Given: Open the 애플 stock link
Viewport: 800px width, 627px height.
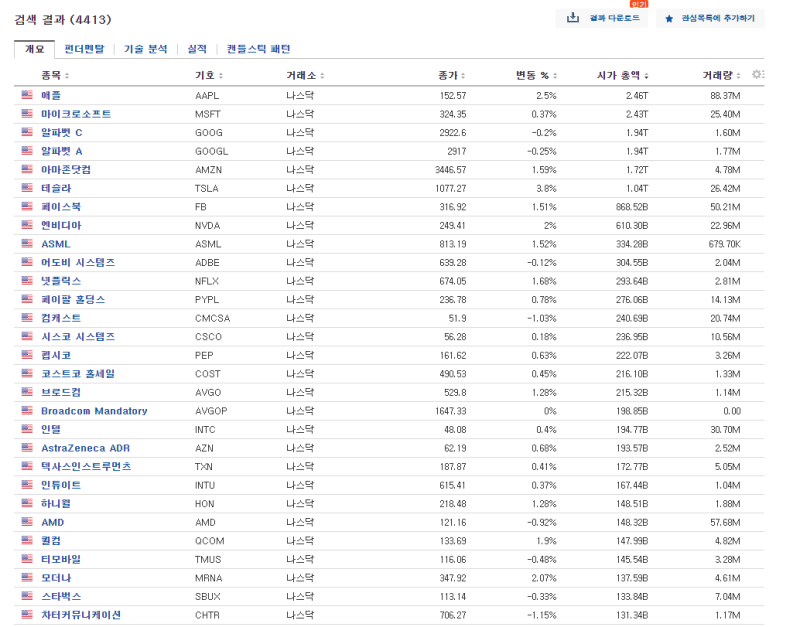Looking at the screenshot, I should 51,95.
